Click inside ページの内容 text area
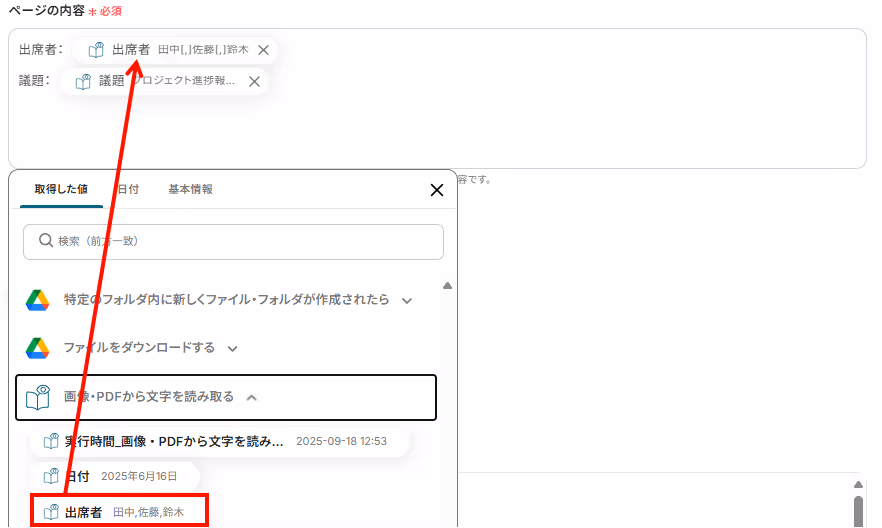 point(437,98)
